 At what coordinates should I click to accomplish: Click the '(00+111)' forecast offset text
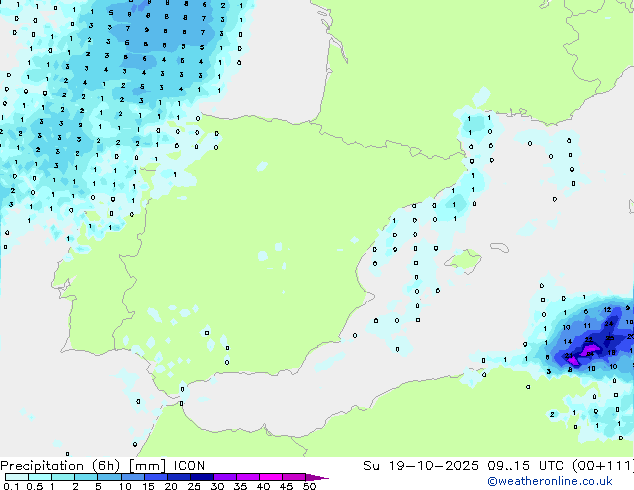coord(603,466)
